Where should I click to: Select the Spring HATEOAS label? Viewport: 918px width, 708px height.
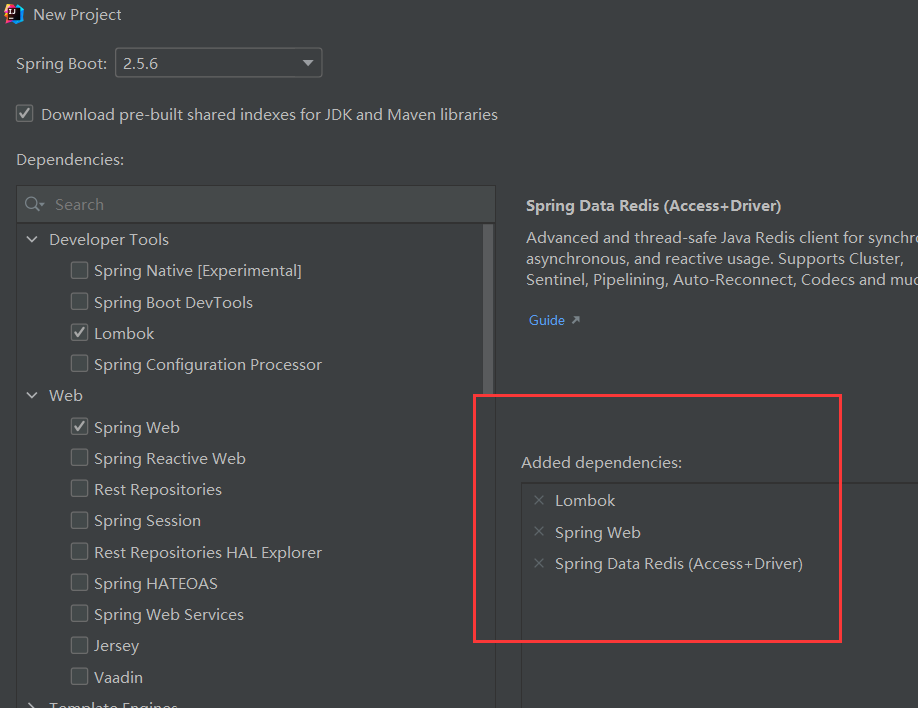(x=156, y=584)
